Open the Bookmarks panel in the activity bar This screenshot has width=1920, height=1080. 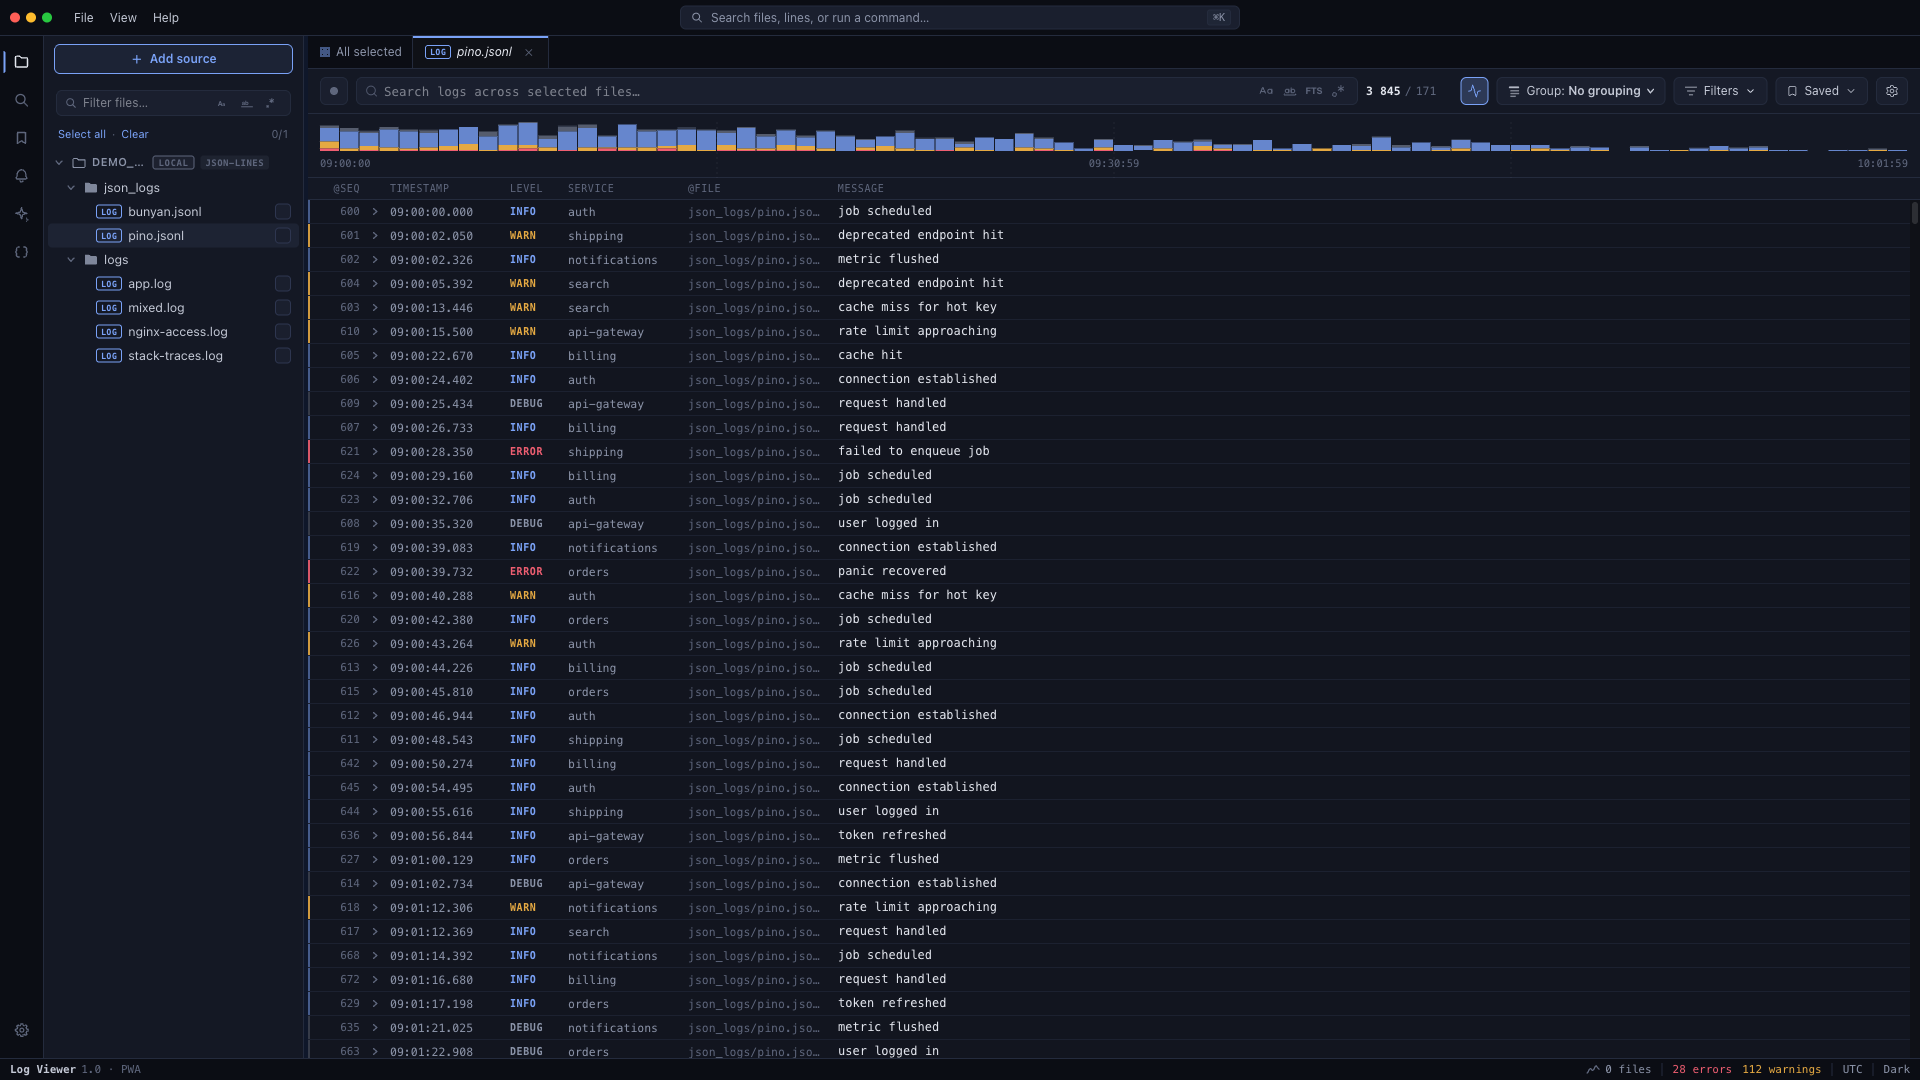[x=21, y=138]
